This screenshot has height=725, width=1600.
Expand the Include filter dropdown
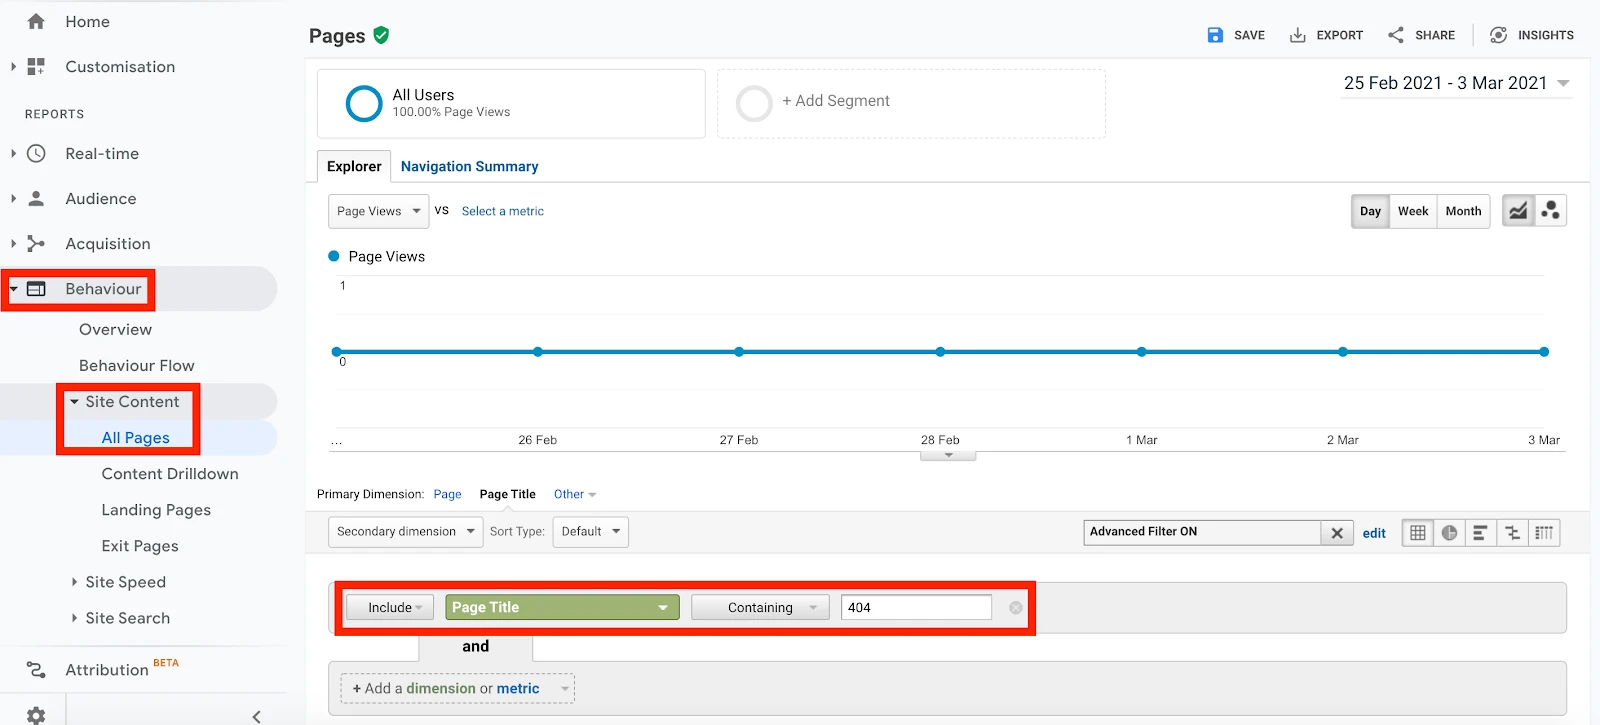pyautogui.click(x=390, y=608)
